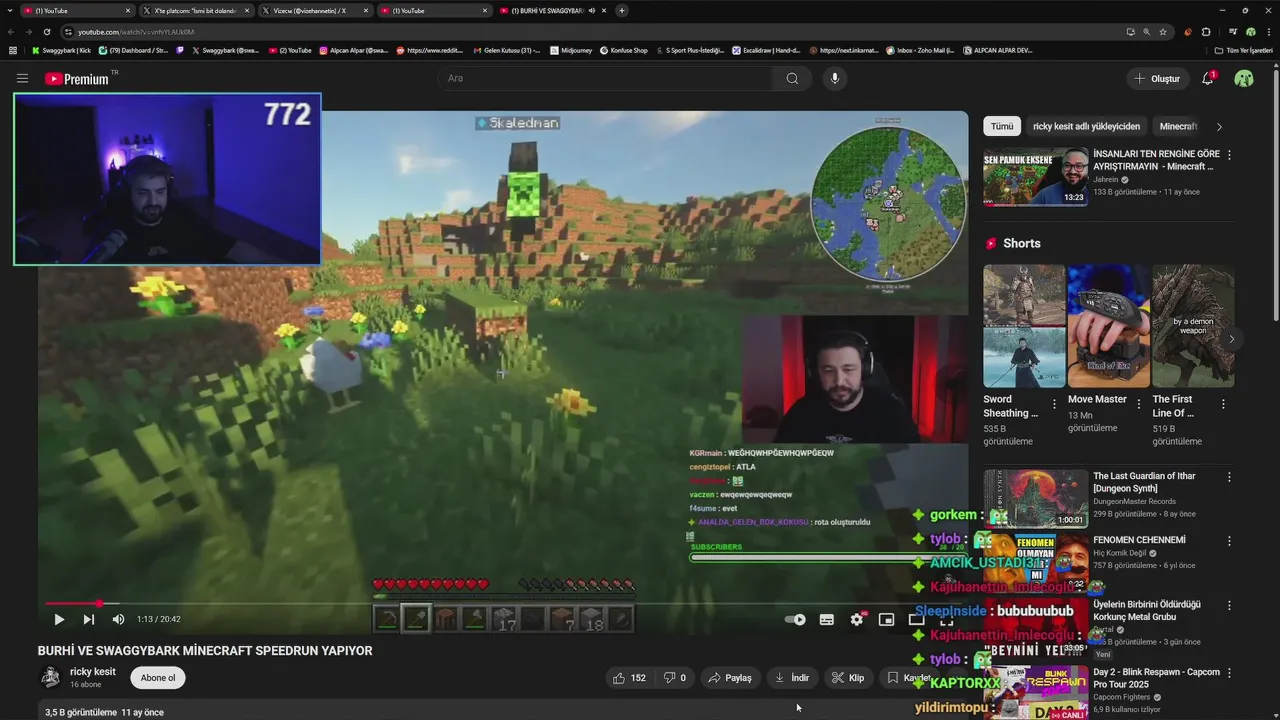Seek on the video progress bar
1280x720 pixels.
point(503,604)
